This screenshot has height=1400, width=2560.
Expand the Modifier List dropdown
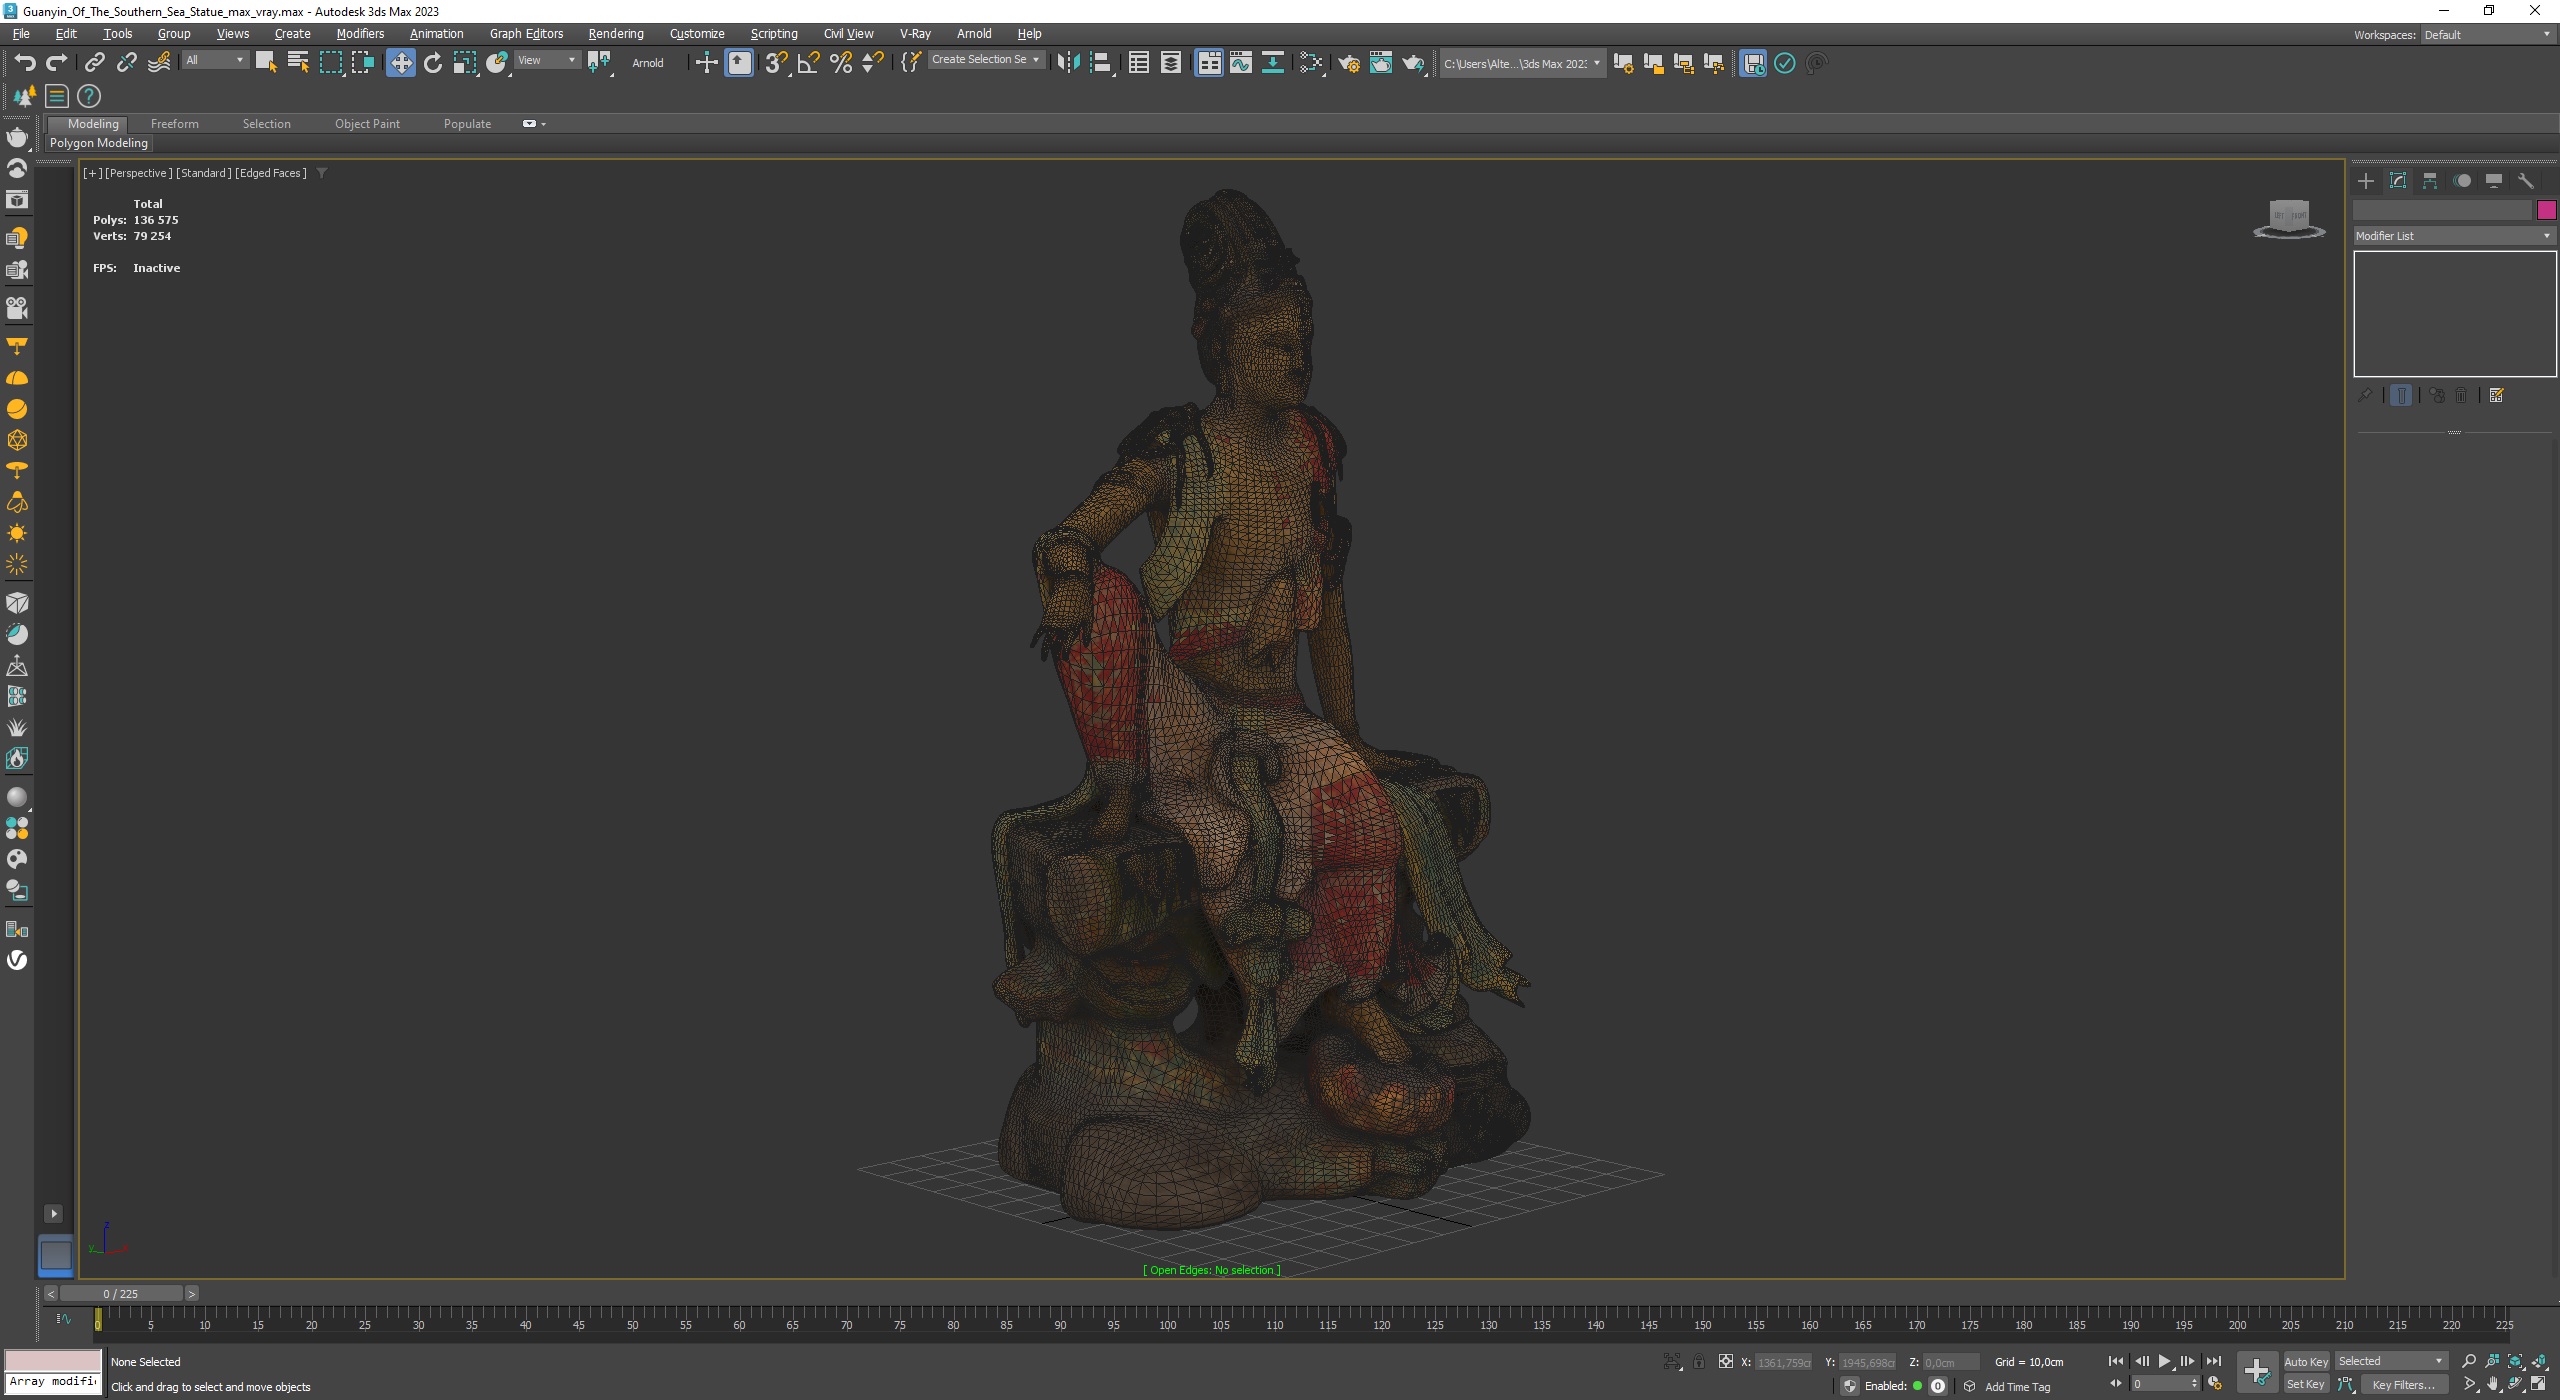[x=2454, y=236]
